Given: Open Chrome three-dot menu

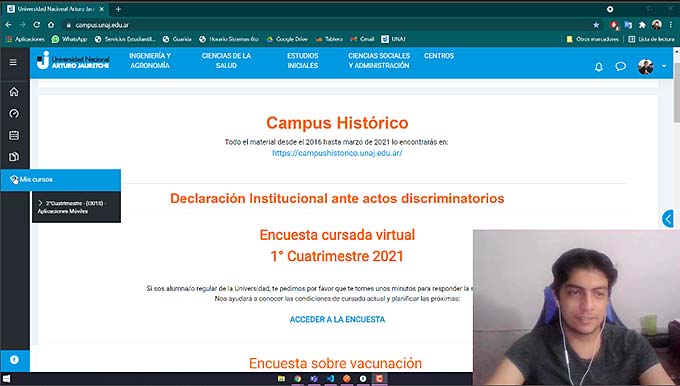Looking at the screenshot, I should 670,25.
